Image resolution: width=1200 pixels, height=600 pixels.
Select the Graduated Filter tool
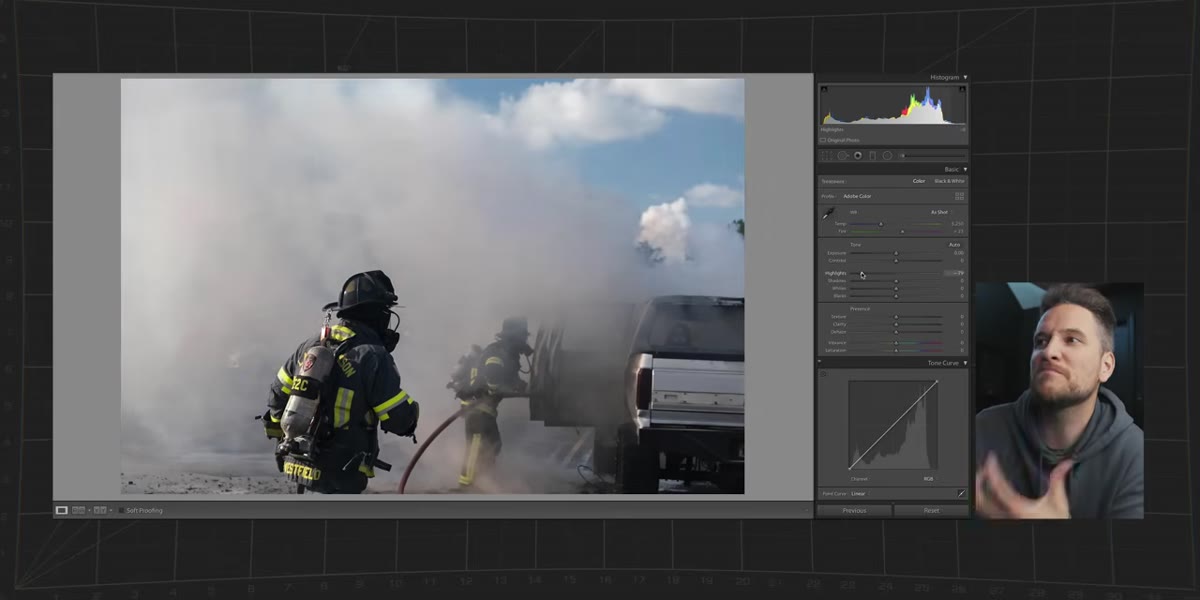click(x=872, y=155)
